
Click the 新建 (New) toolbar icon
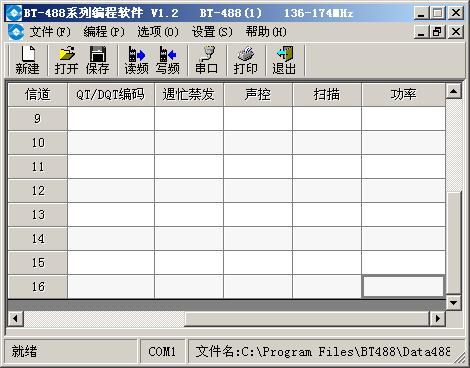coord(27,61)
